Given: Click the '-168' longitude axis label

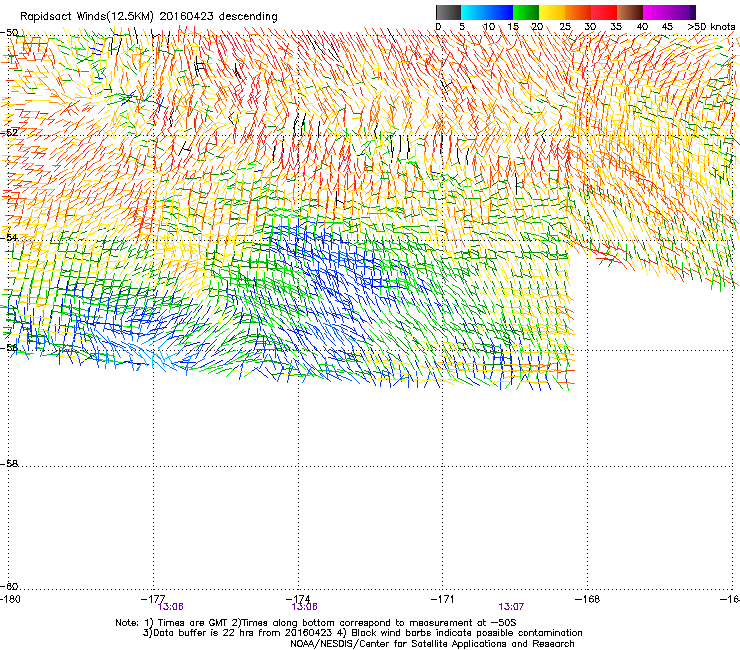Looking at the screenshot, I should point(588,599).
